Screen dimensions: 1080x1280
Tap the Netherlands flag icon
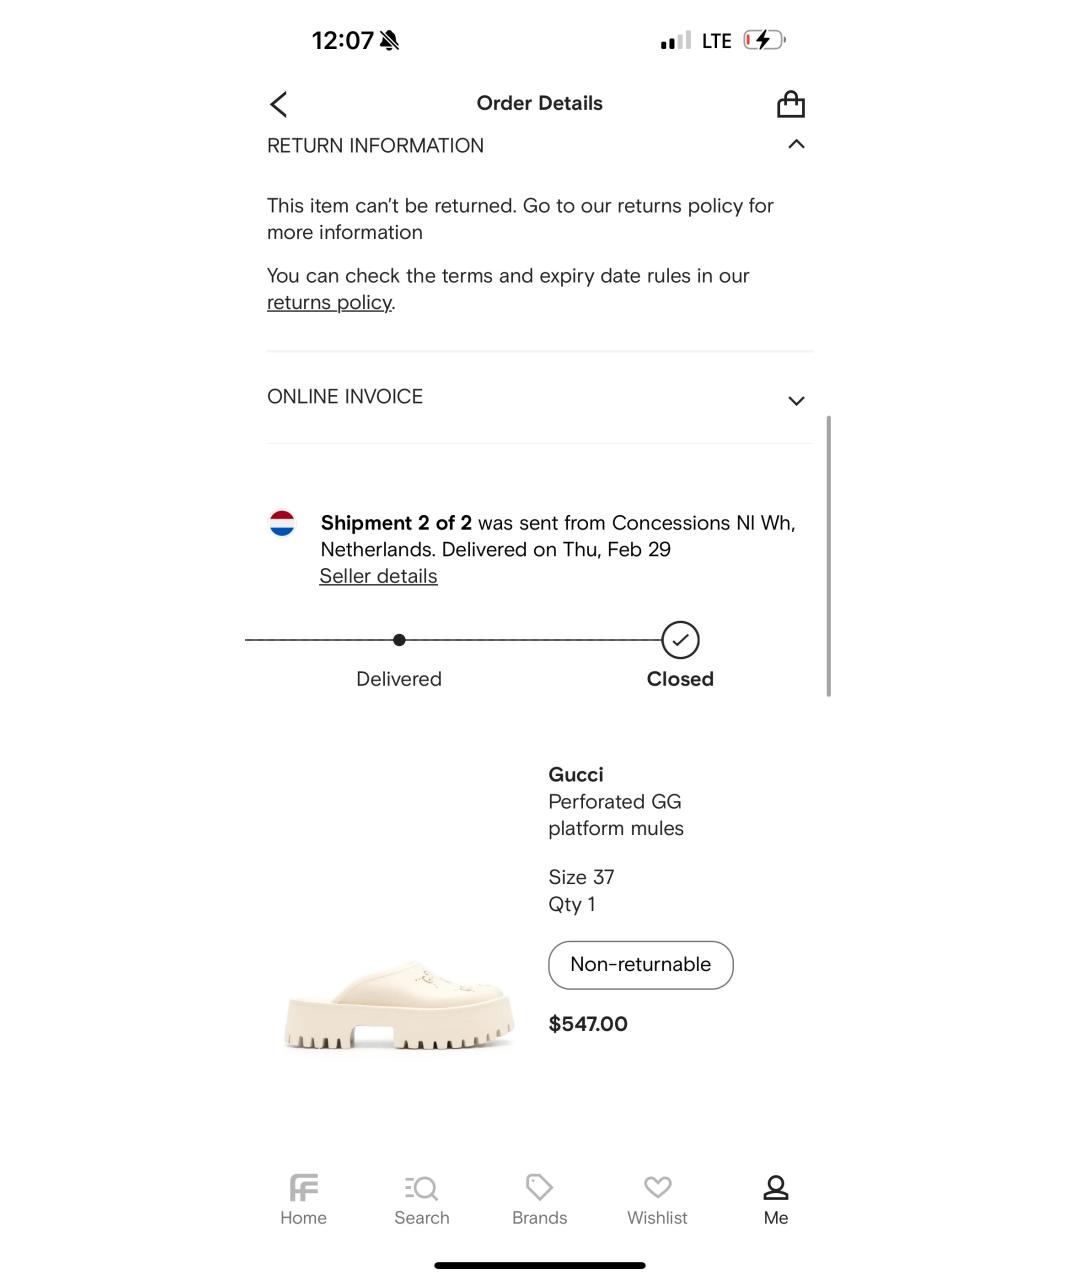click(282, 523)
